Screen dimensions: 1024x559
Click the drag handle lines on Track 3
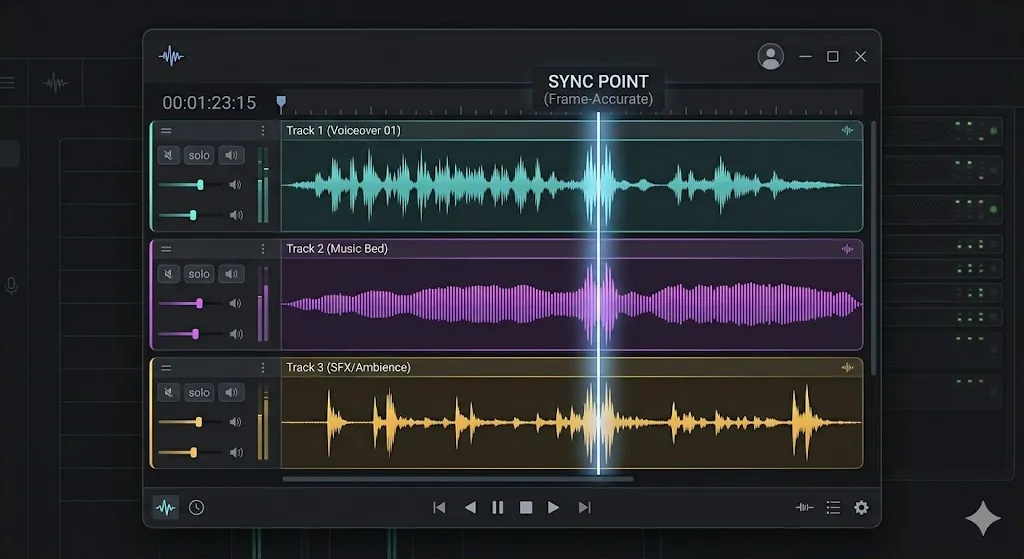166,368
